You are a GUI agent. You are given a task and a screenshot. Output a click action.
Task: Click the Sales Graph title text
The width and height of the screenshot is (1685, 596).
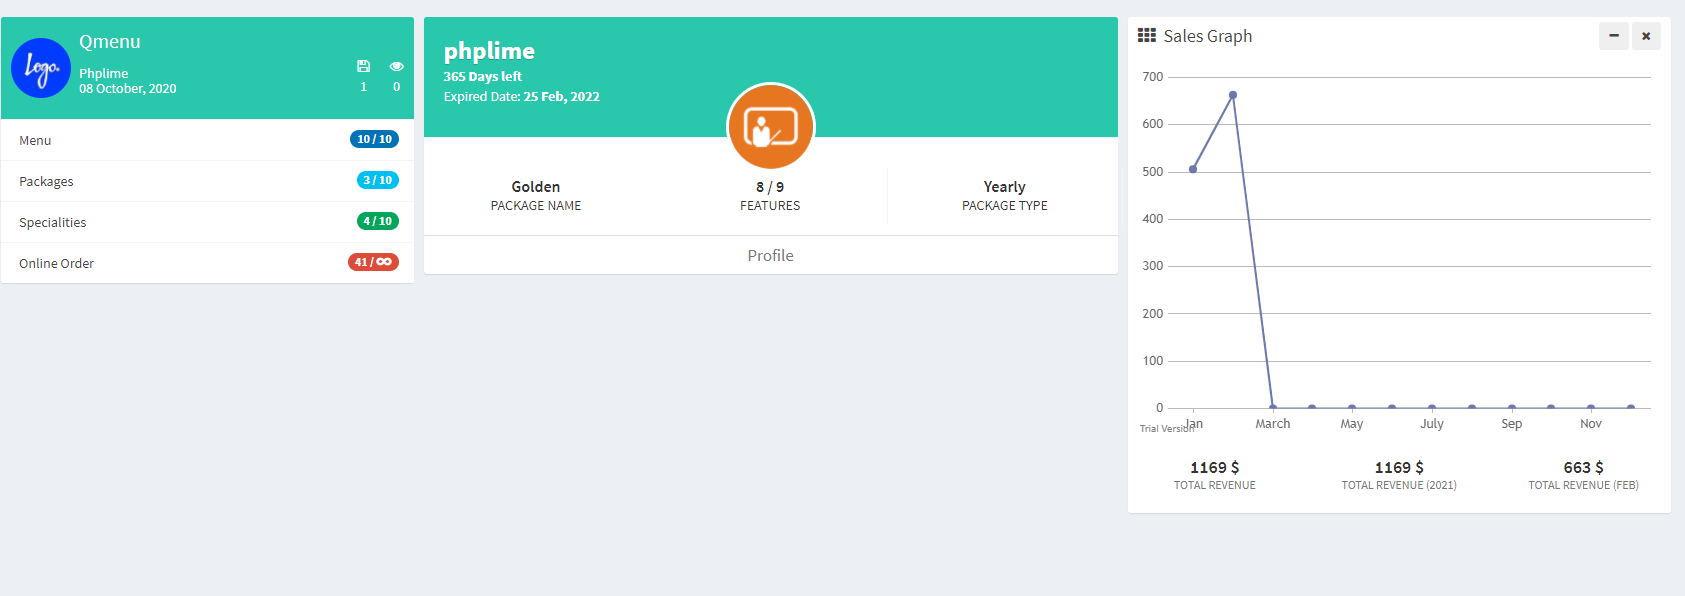tap(1208, 36)
